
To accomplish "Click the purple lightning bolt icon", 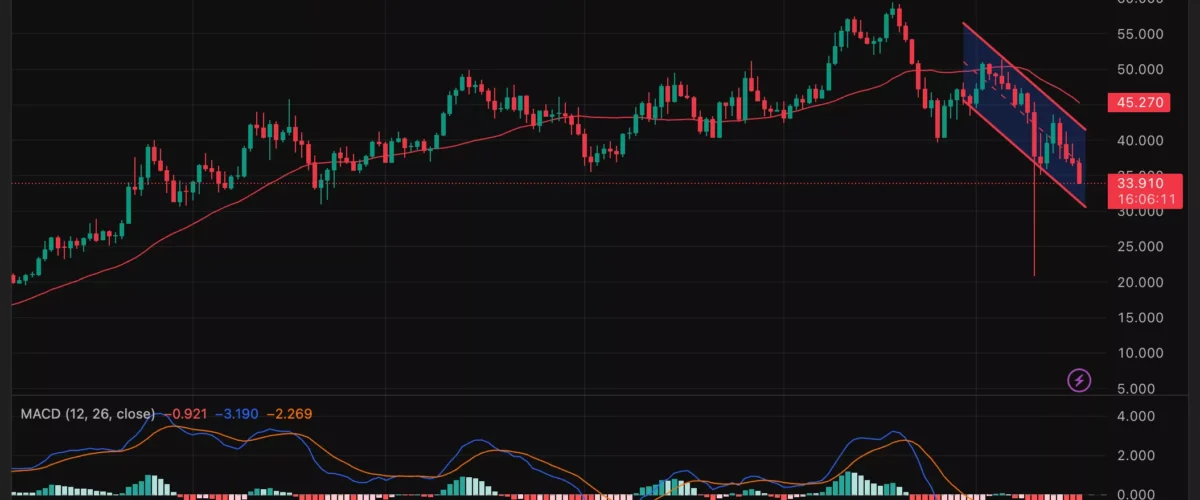I will pyautogui.click(x=1079, y=380).
